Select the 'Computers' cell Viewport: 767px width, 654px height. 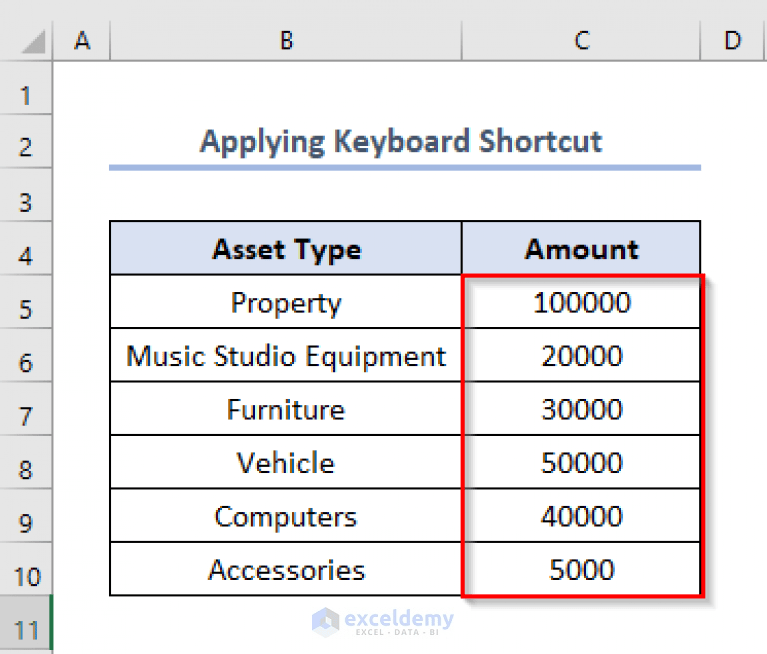(x=286, y=516)
